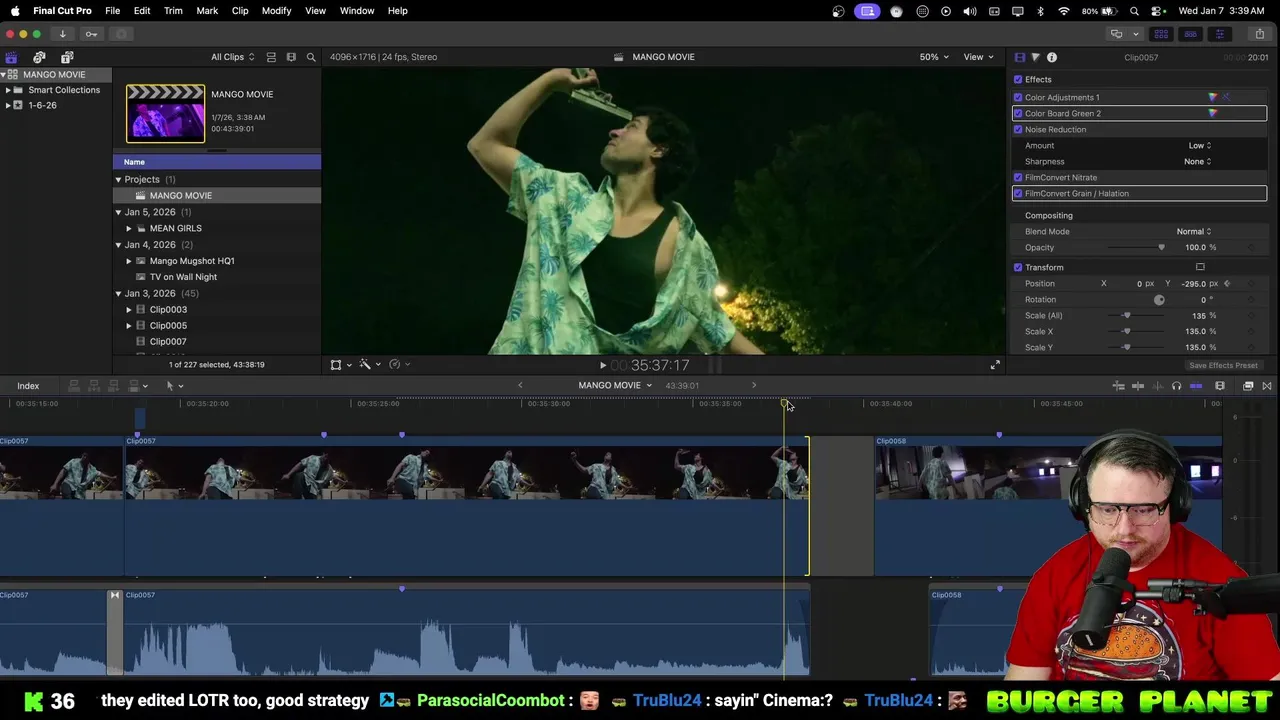The image size is (1280, 720).
Task: Open Sharpness None dropdown
Action: (1197, 161)
